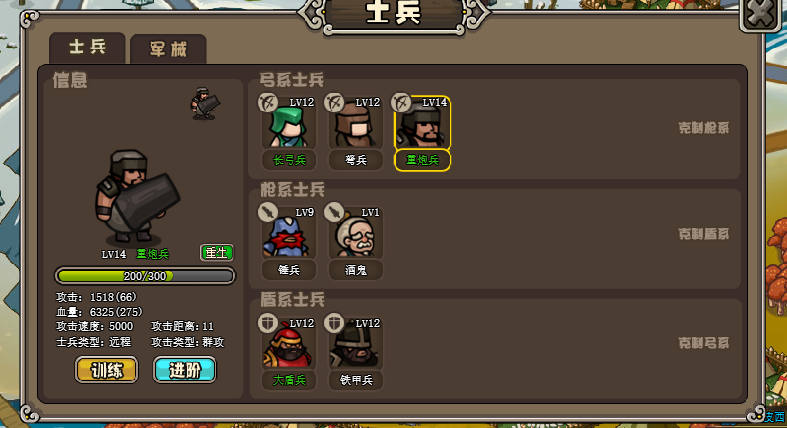Switch to the 军械 tab
This screenshot has height=428, width=787.
click(168, 49)
